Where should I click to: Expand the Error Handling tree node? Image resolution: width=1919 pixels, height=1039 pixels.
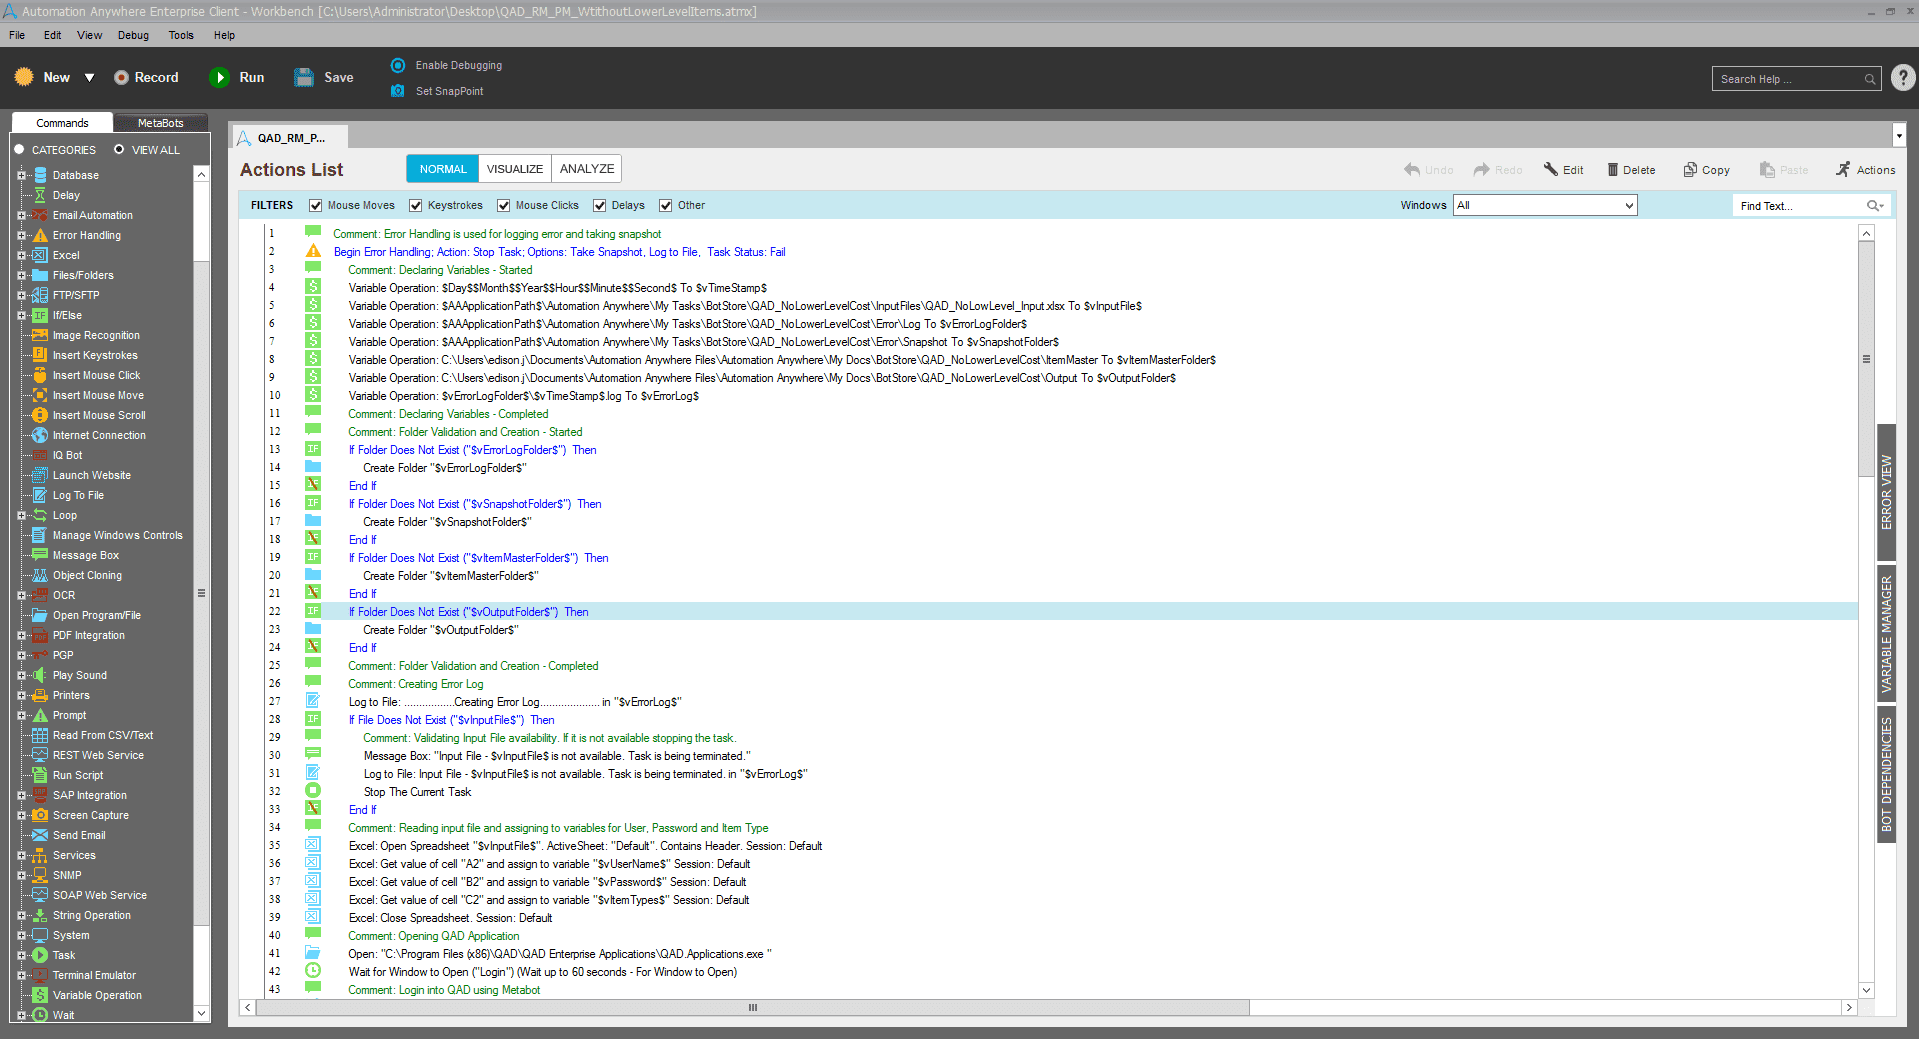(21, 235)
